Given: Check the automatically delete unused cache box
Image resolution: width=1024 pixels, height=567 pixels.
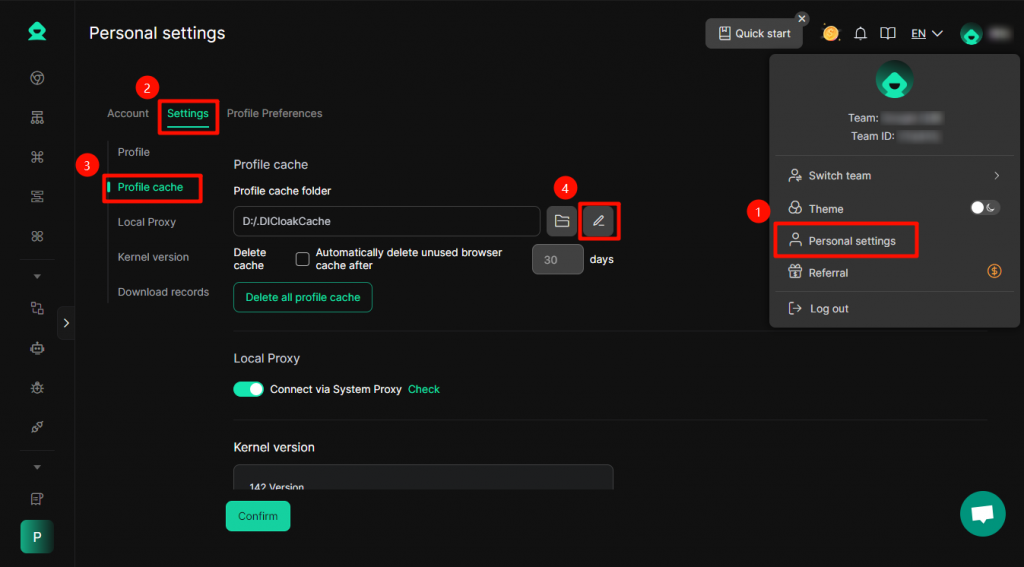Looking at the screenshot, I should (x=302, y=260).
